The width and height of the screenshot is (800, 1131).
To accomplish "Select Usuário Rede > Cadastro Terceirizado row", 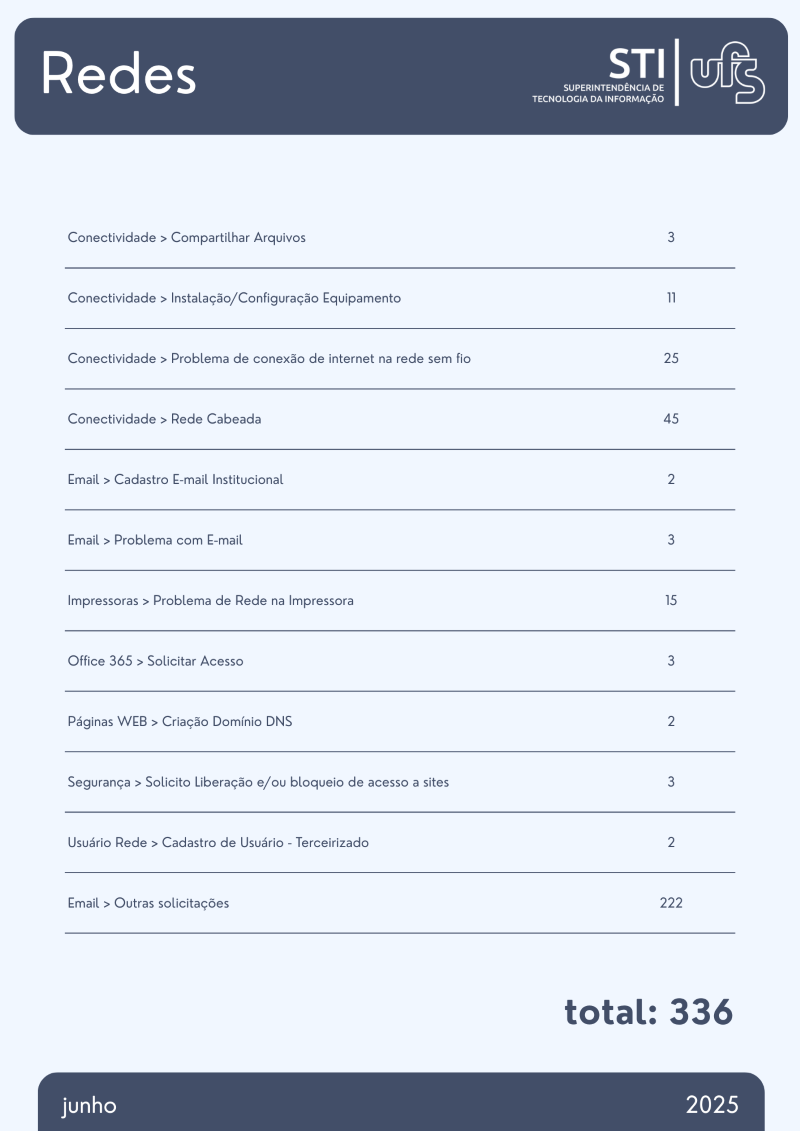I will (218, 843).
